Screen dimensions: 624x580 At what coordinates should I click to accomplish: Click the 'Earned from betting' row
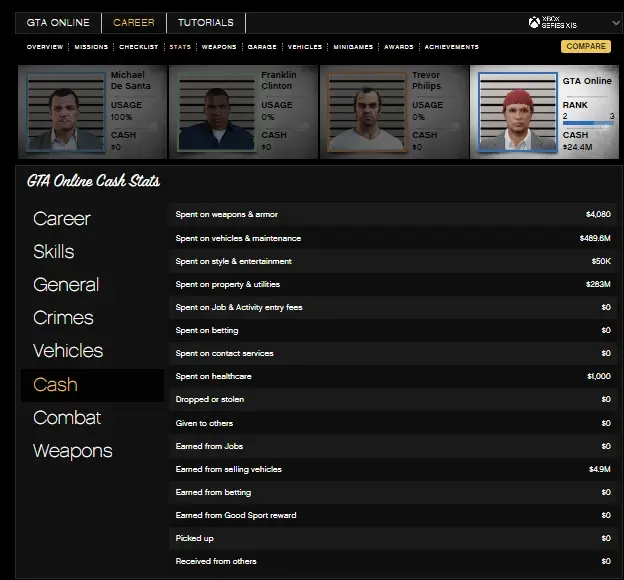coord(393,493)
